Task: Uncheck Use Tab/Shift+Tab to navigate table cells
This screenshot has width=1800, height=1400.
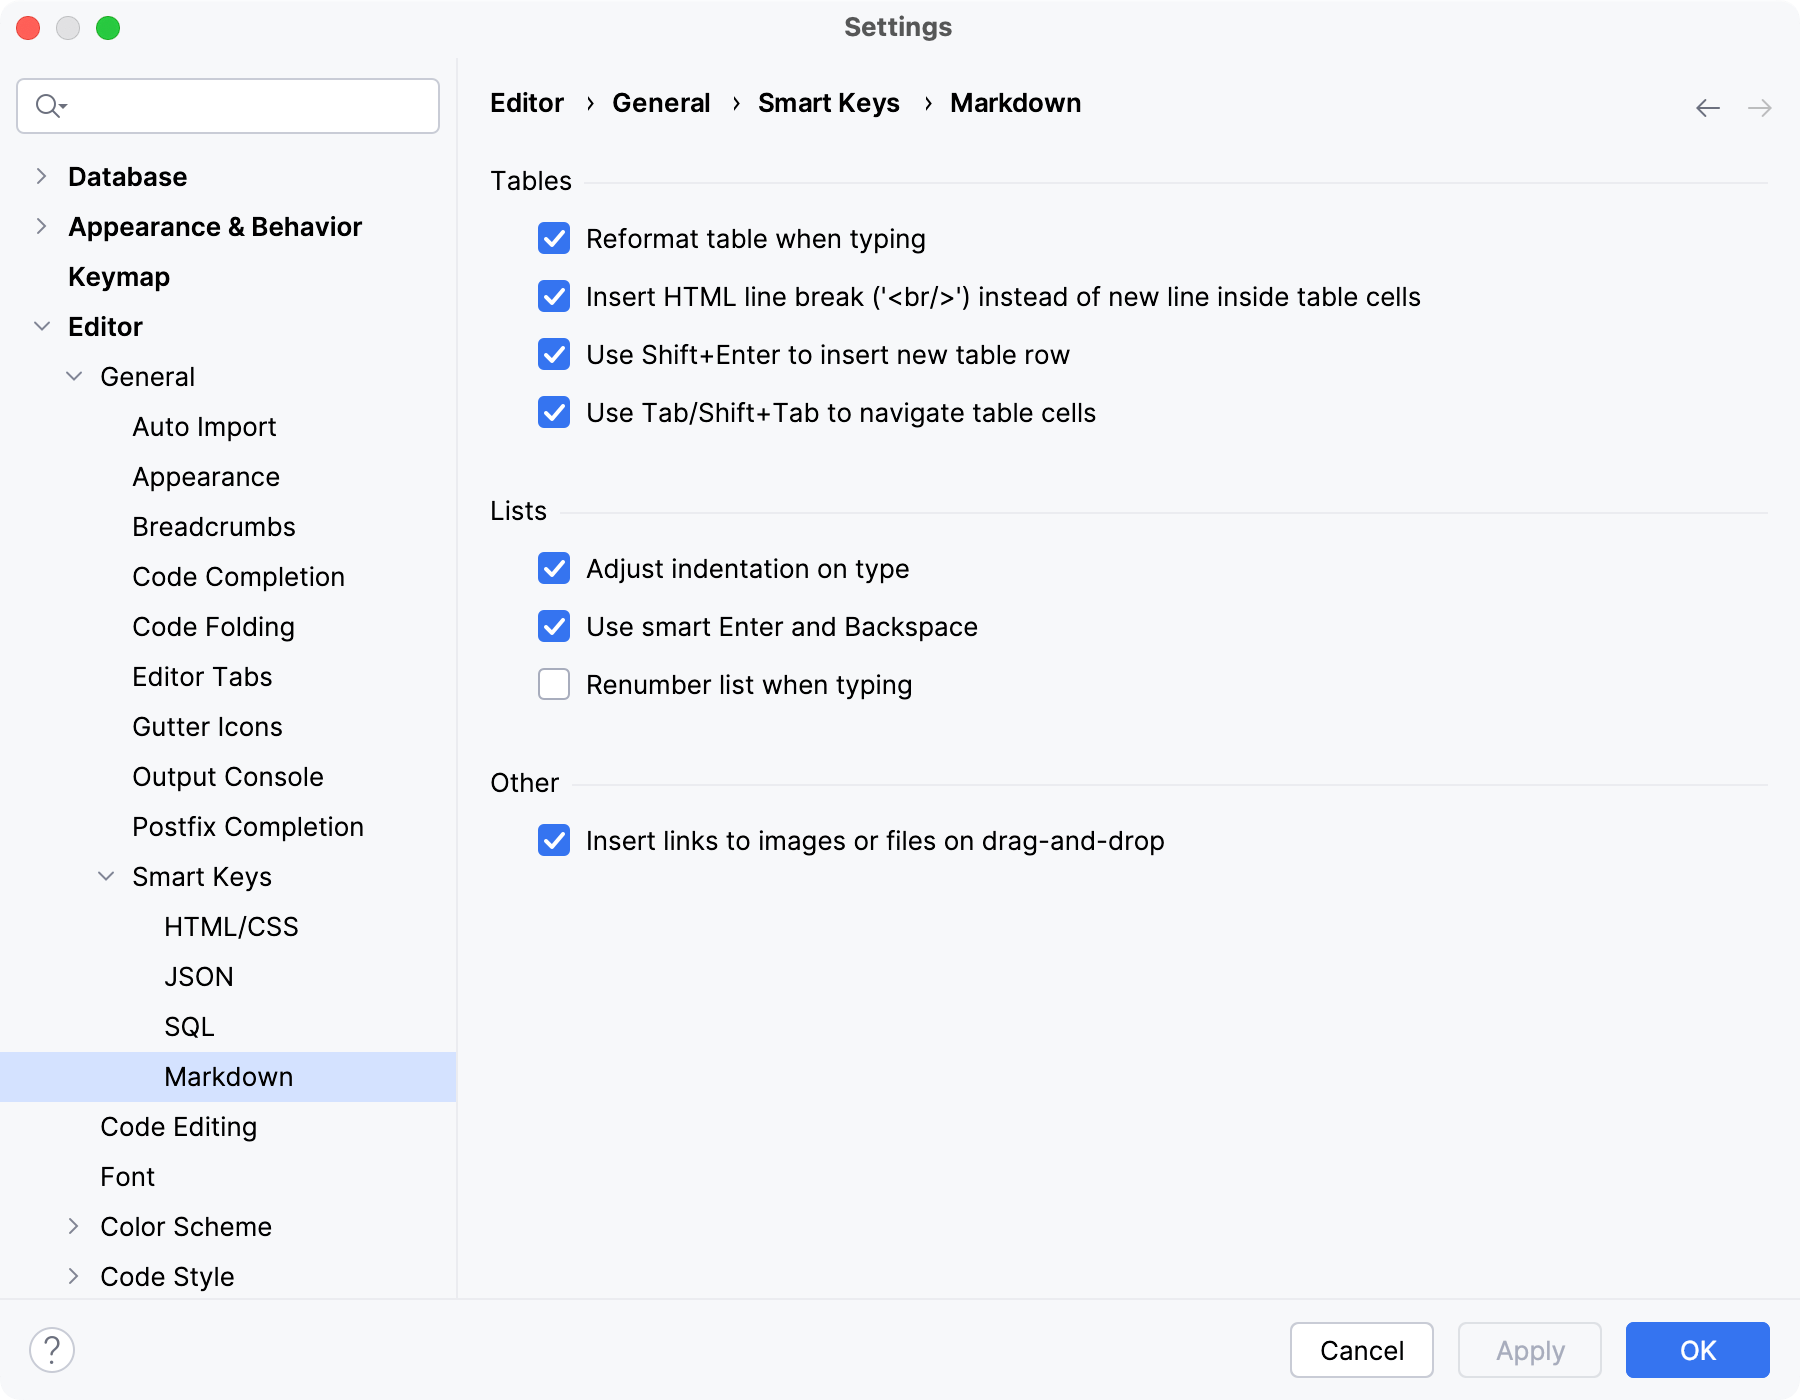Action: (x=553, y=413)
